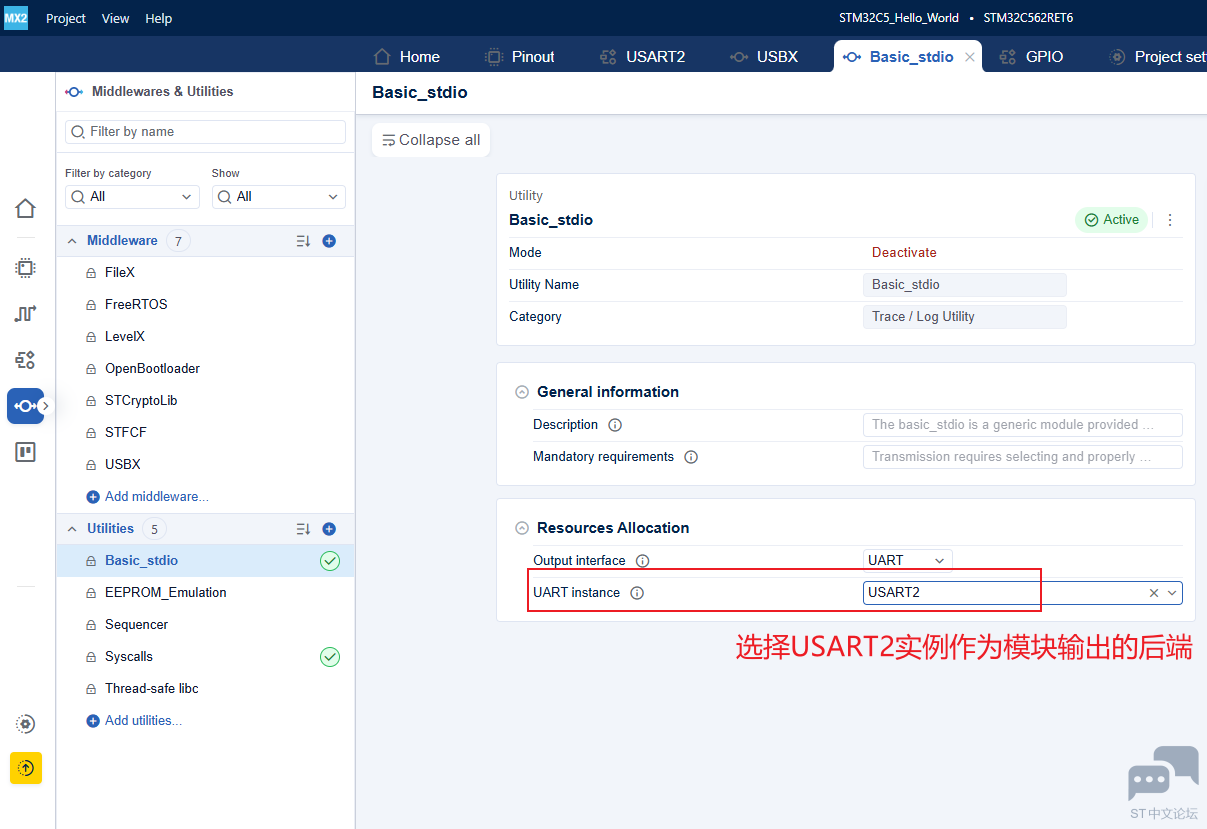Focus the Filter by name field

pos(205,132)
